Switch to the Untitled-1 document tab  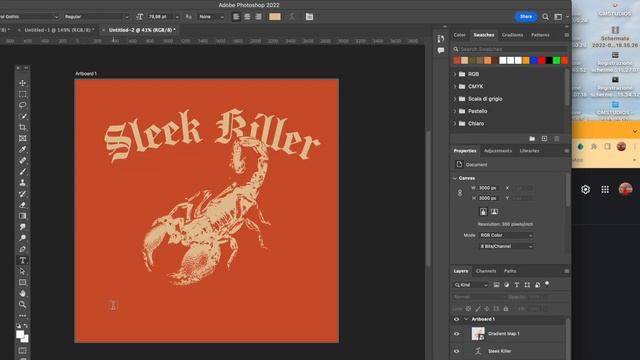point(59,30)
